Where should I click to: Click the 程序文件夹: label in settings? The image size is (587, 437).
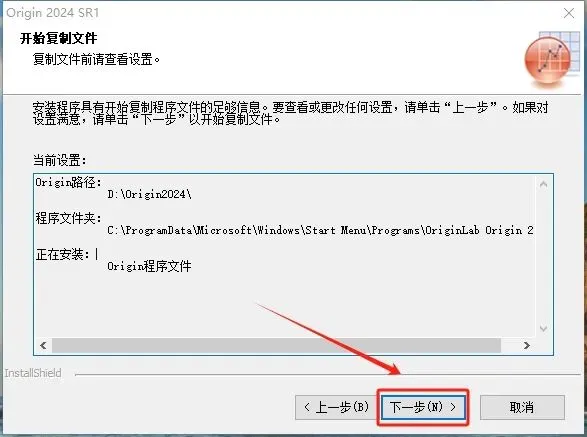pyautogui.click(x=69, y=218)
